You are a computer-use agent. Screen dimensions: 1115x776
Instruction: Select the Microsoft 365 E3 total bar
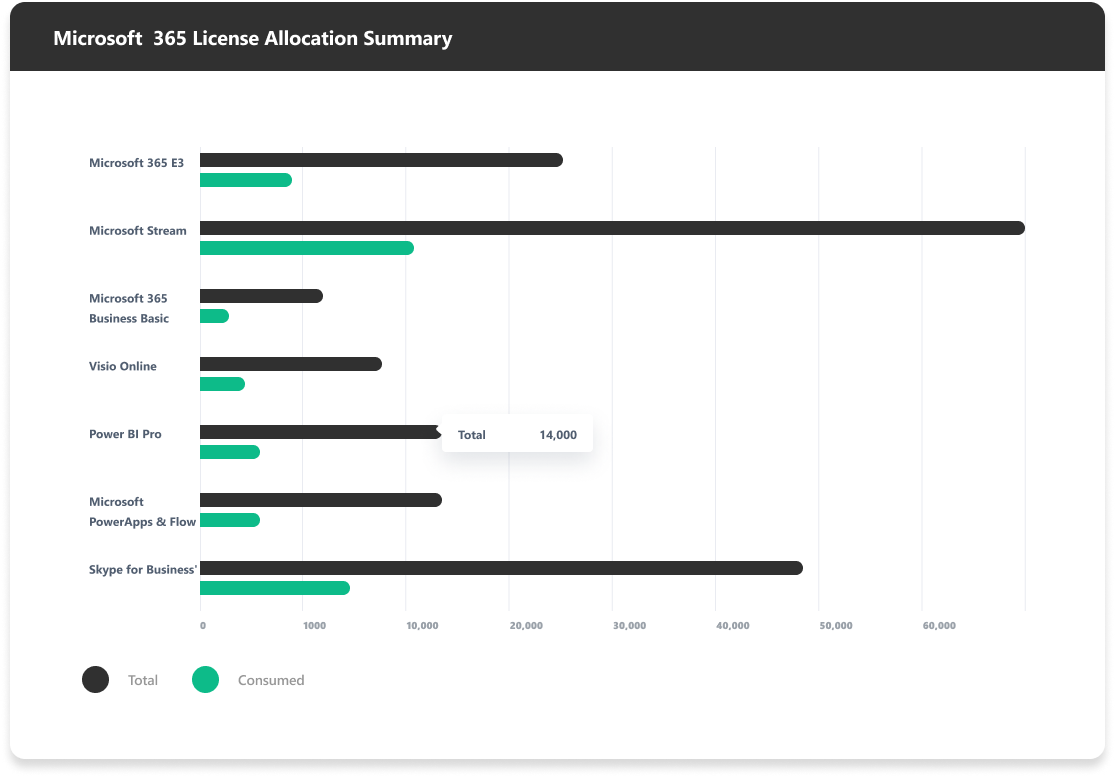click(381, 160)
